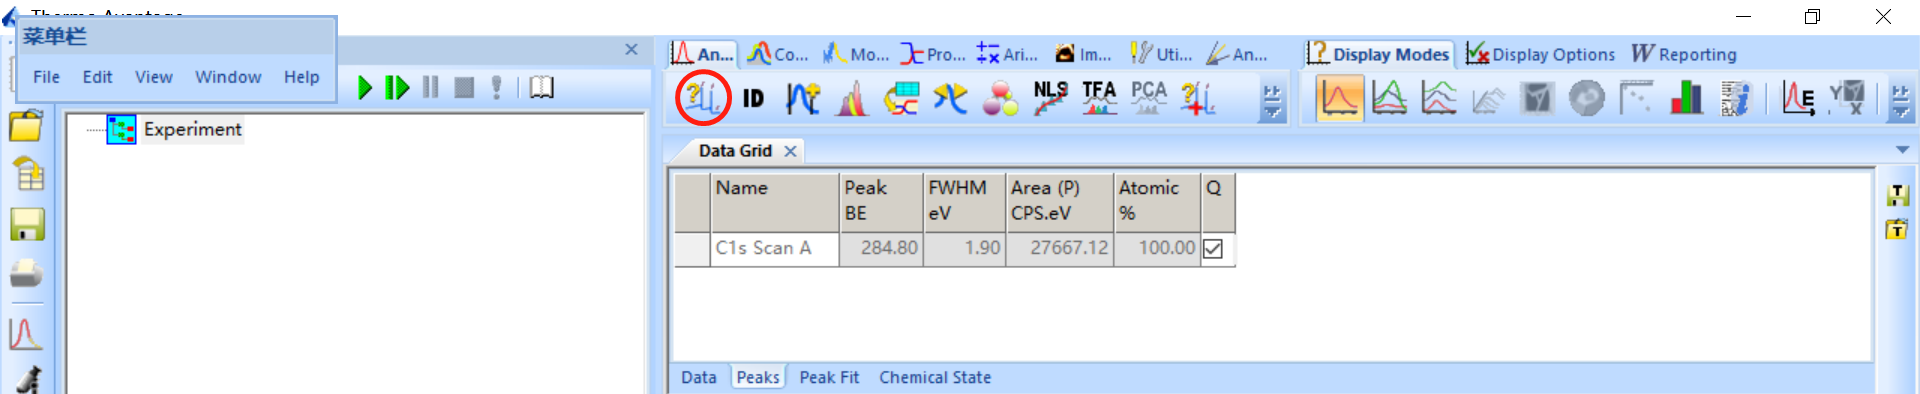The image size is (1920, 394).
Task: Close the Data Grid tab
Action: click(790, 151)
